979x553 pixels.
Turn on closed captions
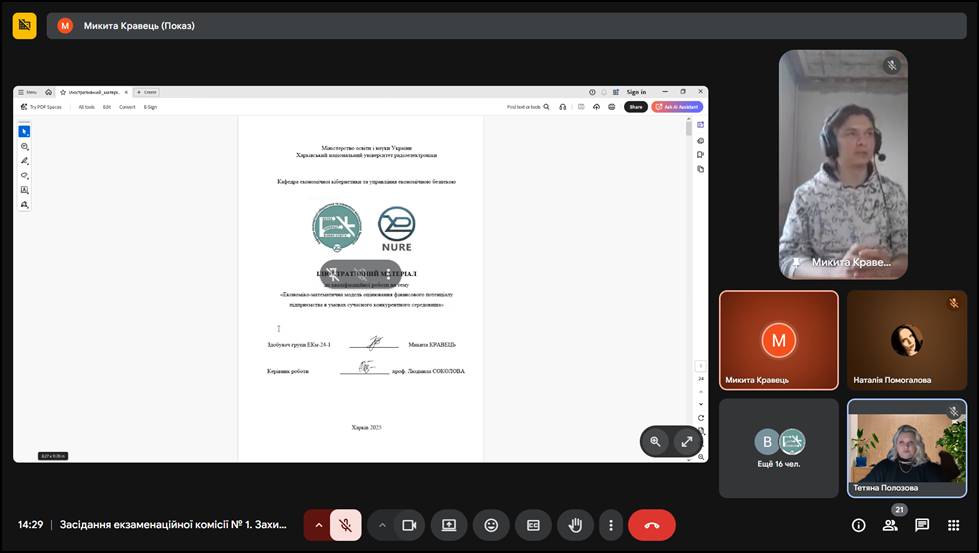(x=533, y=525)
